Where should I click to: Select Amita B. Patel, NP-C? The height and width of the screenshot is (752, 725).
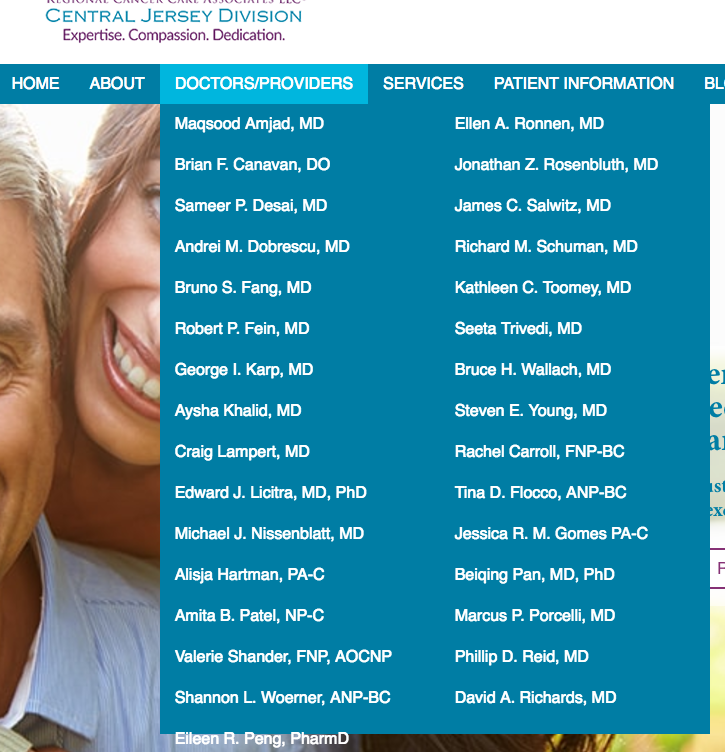pyautogui.click(x=249, y=616)
